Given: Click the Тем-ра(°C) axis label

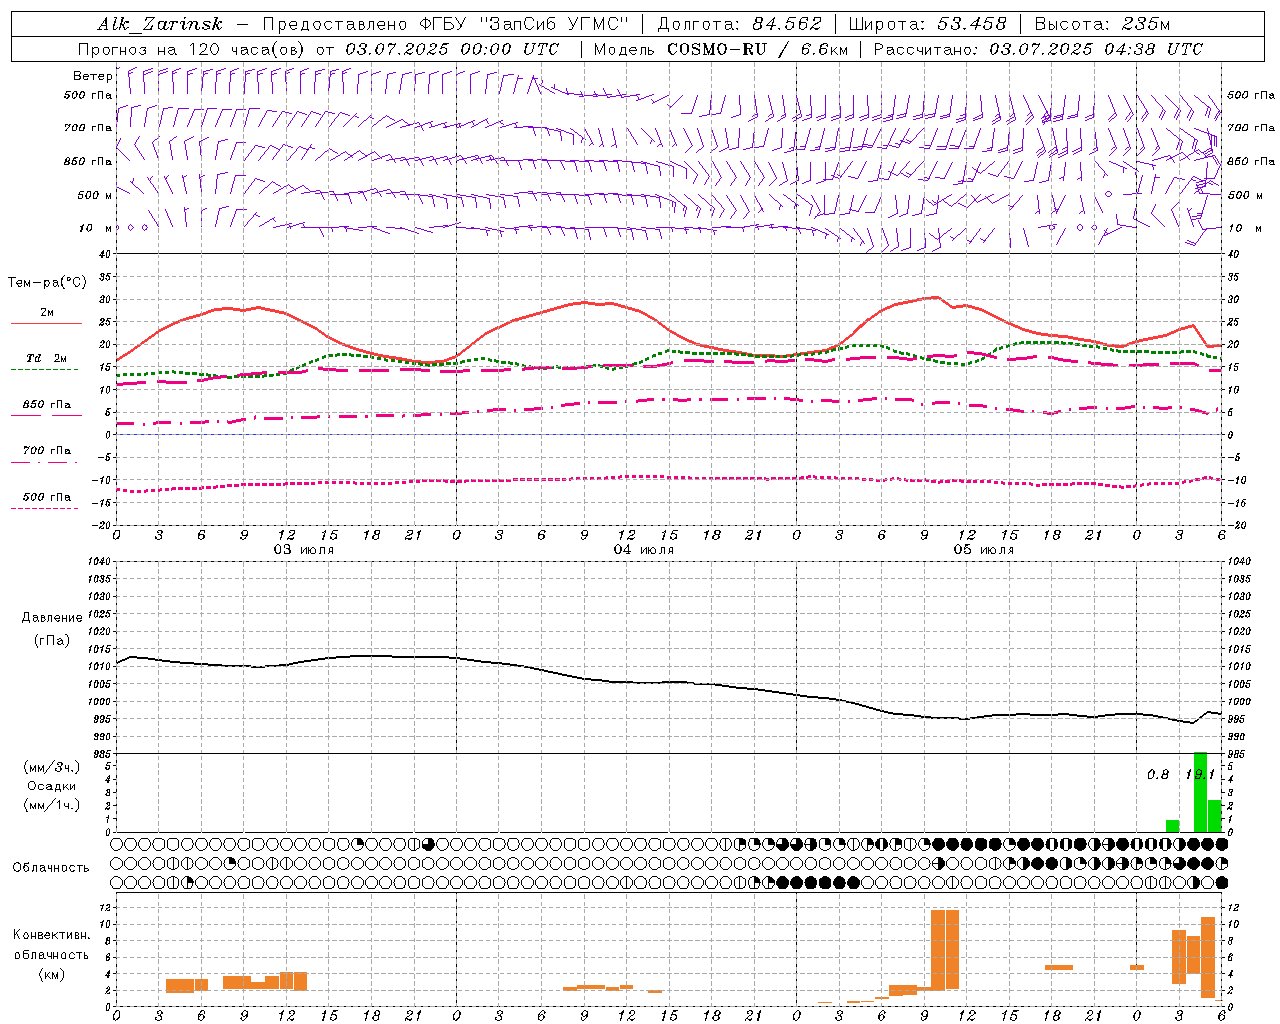Looking at the screenshot, I should pos(47,283).
